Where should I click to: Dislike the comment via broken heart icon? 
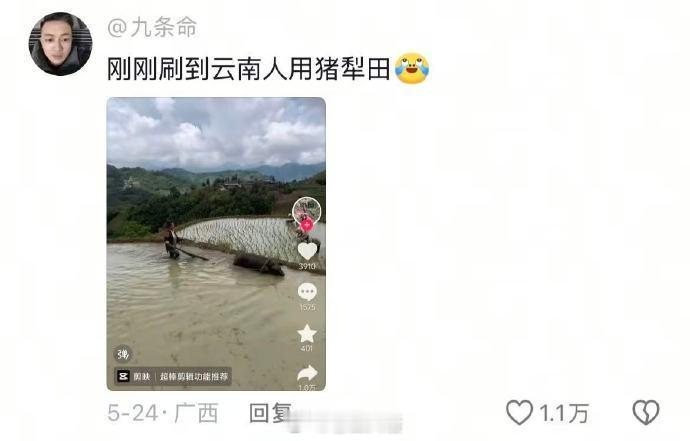(x=646, y=412)
